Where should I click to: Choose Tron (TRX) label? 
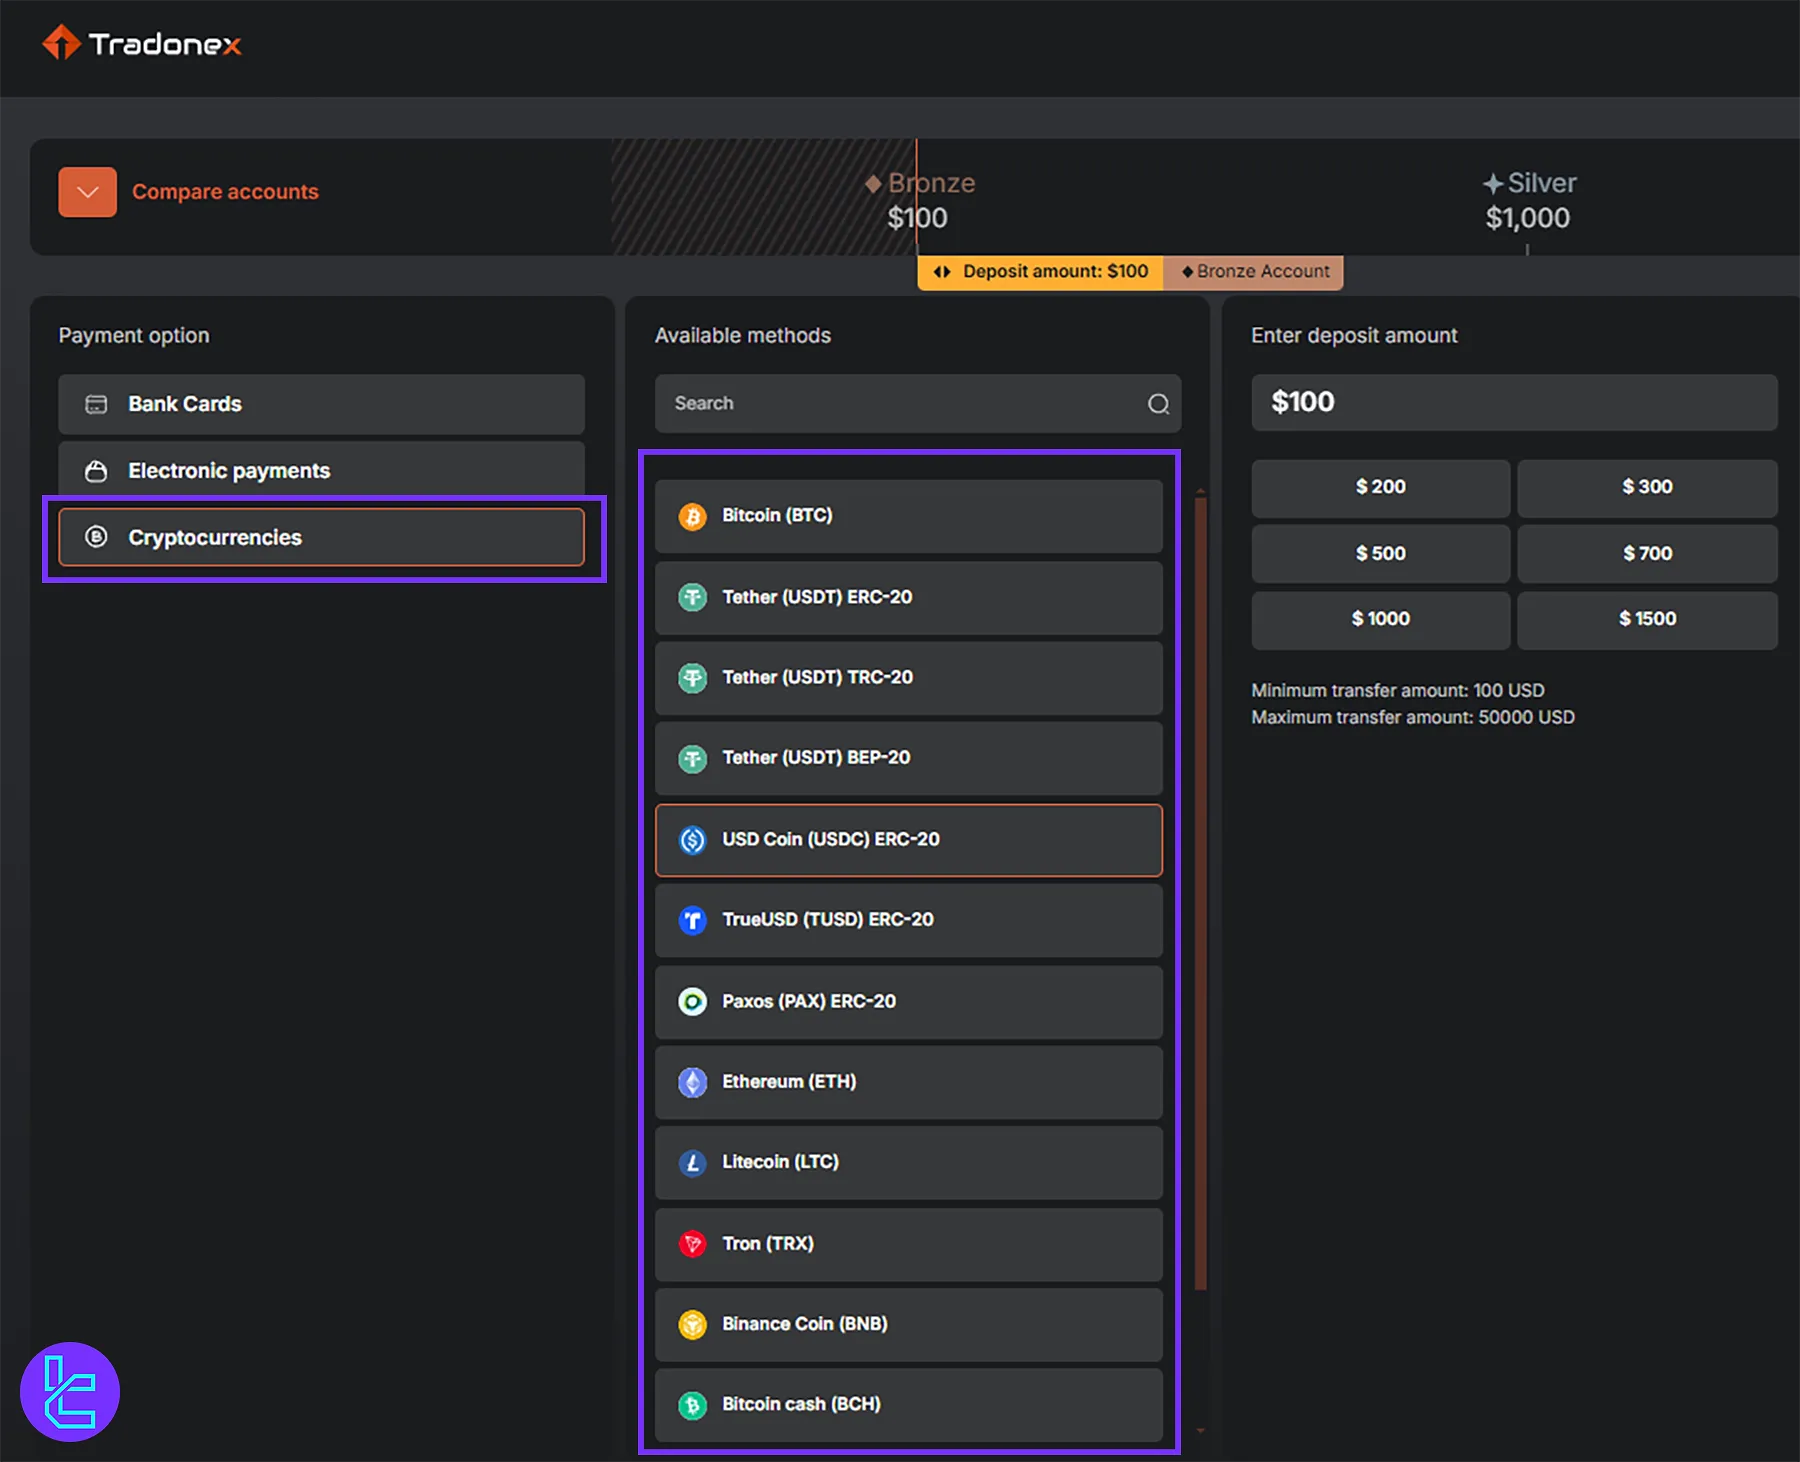[768, 1243]
